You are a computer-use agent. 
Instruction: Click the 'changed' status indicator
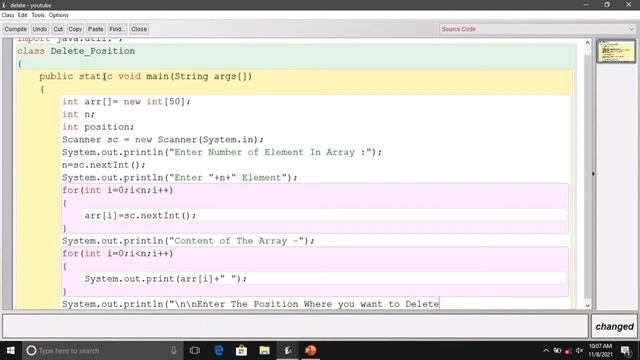coord(614,327)
